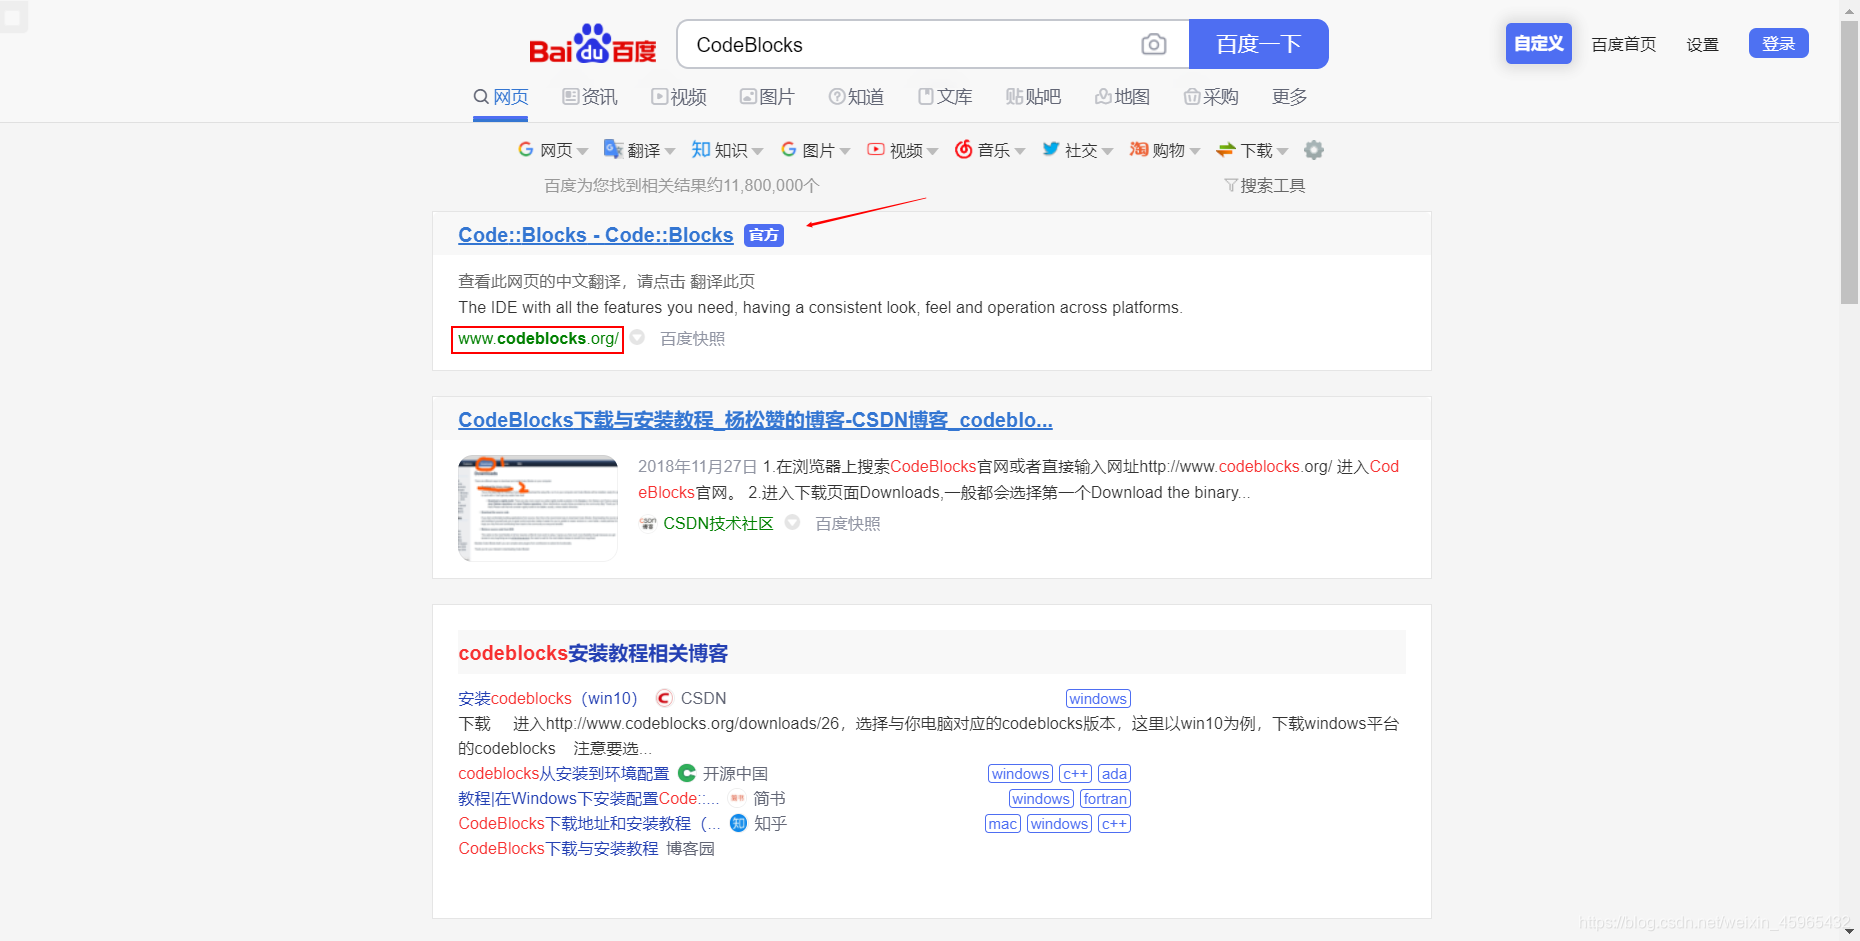Click the mac tag
The width and height of the screenshot is (1860, 941).
[x=1003, y=824]
